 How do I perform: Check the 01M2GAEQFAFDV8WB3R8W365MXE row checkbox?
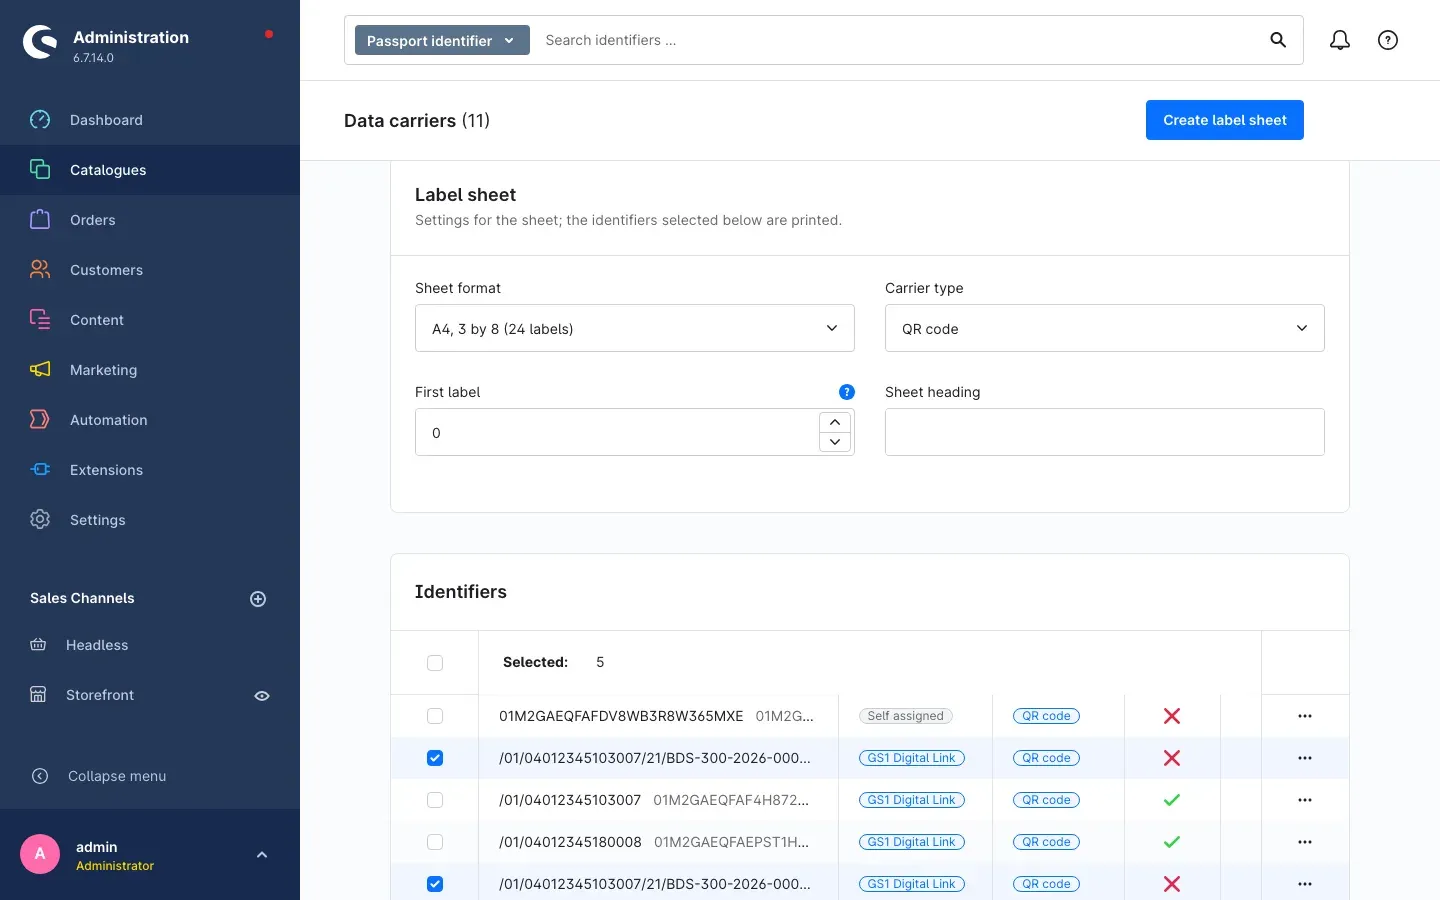click(435, 716)
